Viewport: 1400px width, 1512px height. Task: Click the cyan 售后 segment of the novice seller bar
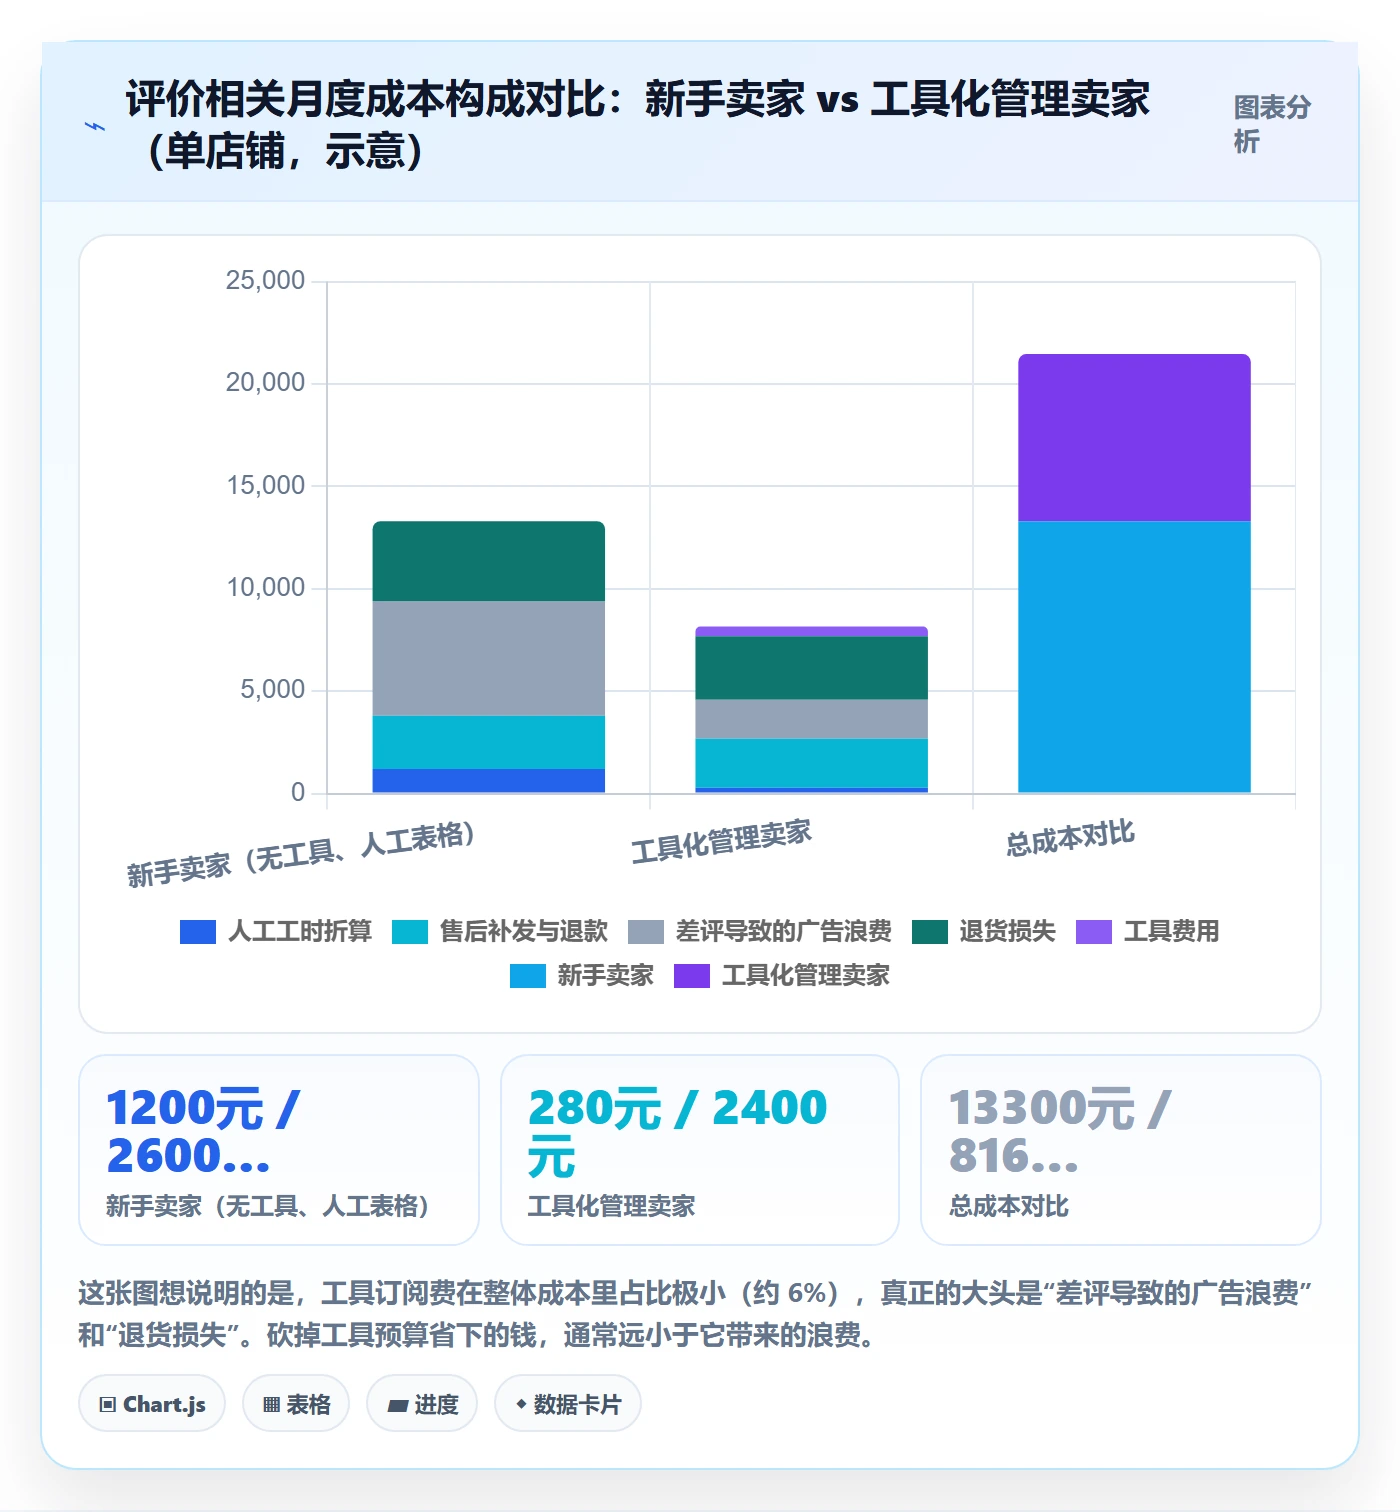tap(489, 742)
